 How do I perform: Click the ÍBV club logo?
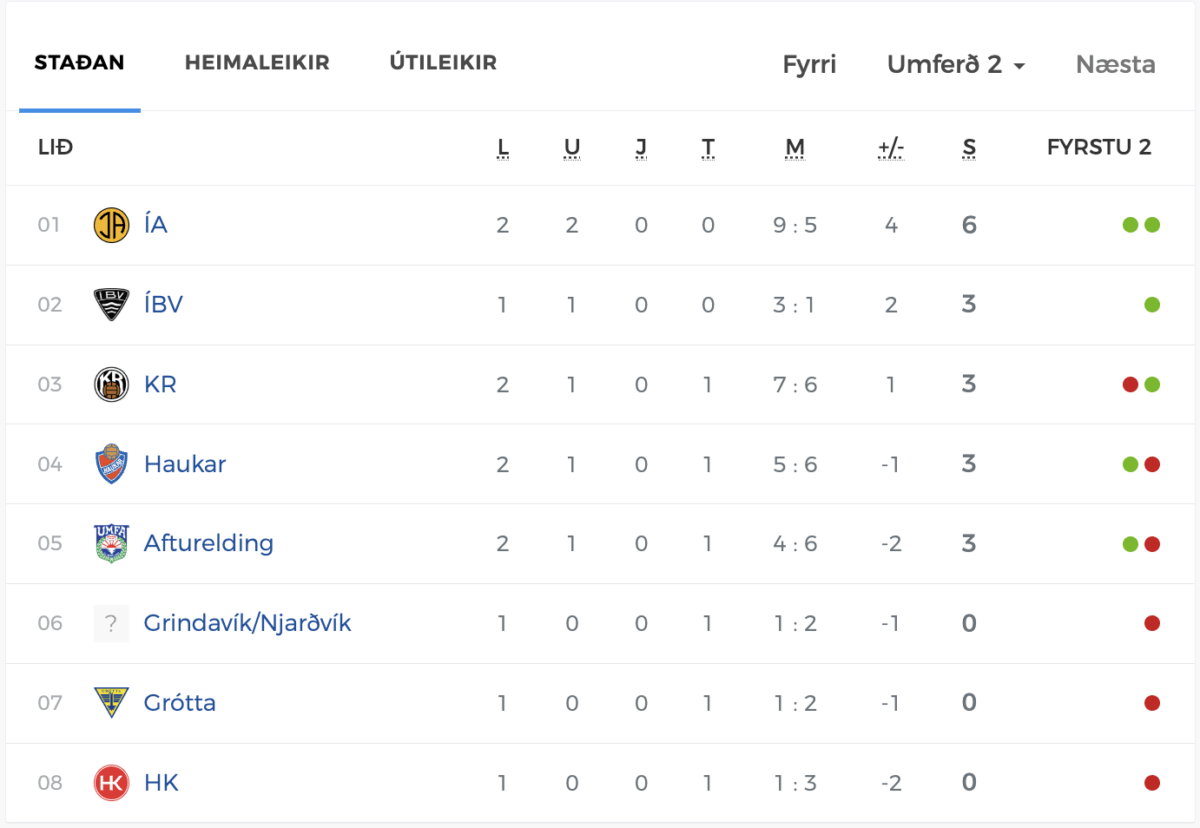[111, 304]
